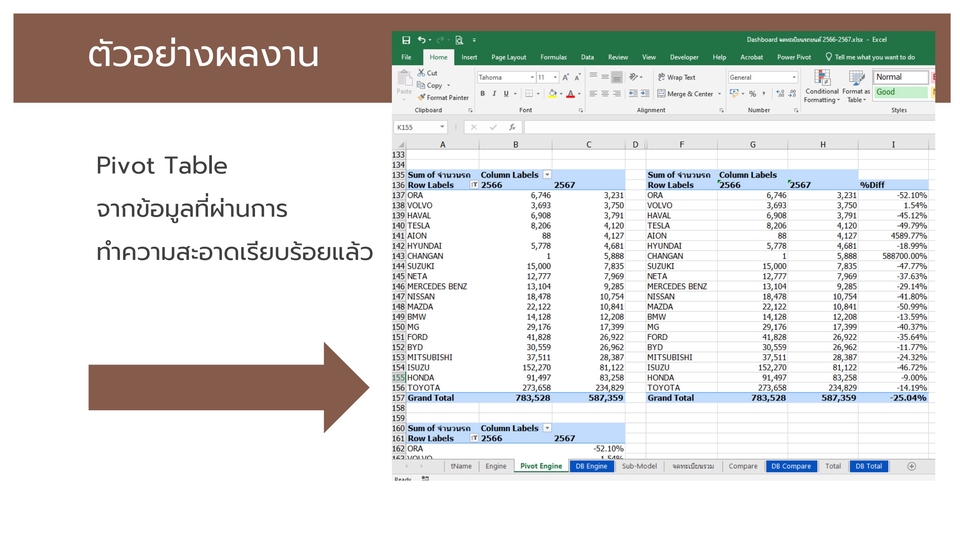This screenshot has width=960, height=540.
Task: Add a new sheet with plus icon
Action: [x=912, y=467]
